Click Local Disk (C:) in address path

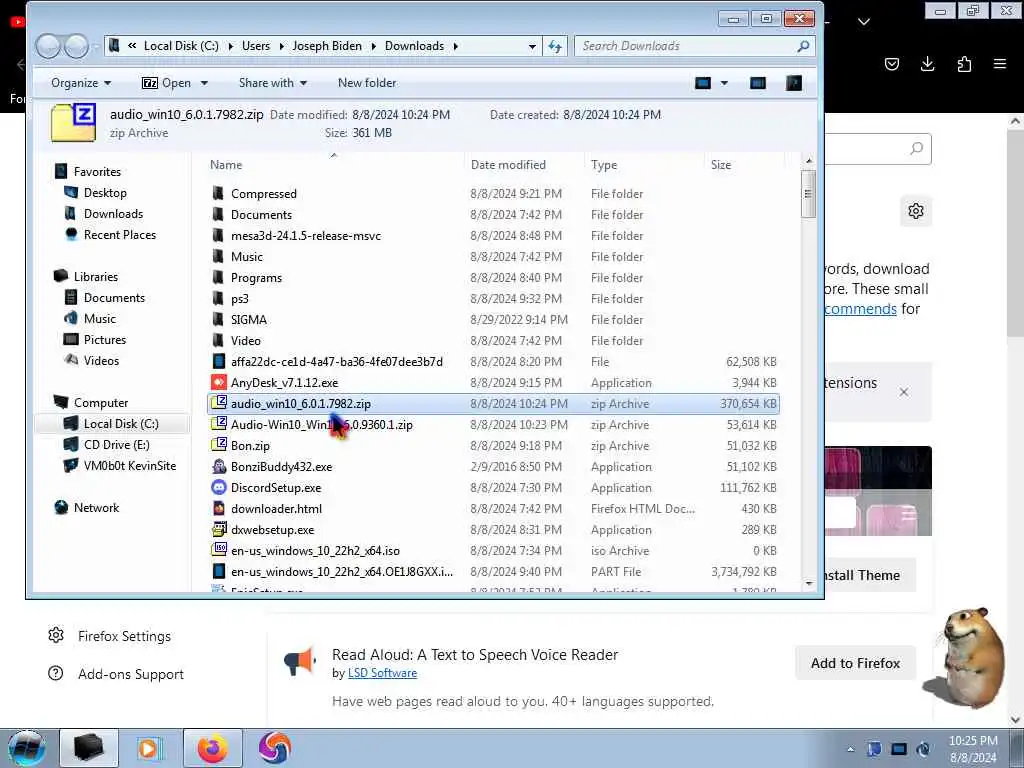click(181, 46)
